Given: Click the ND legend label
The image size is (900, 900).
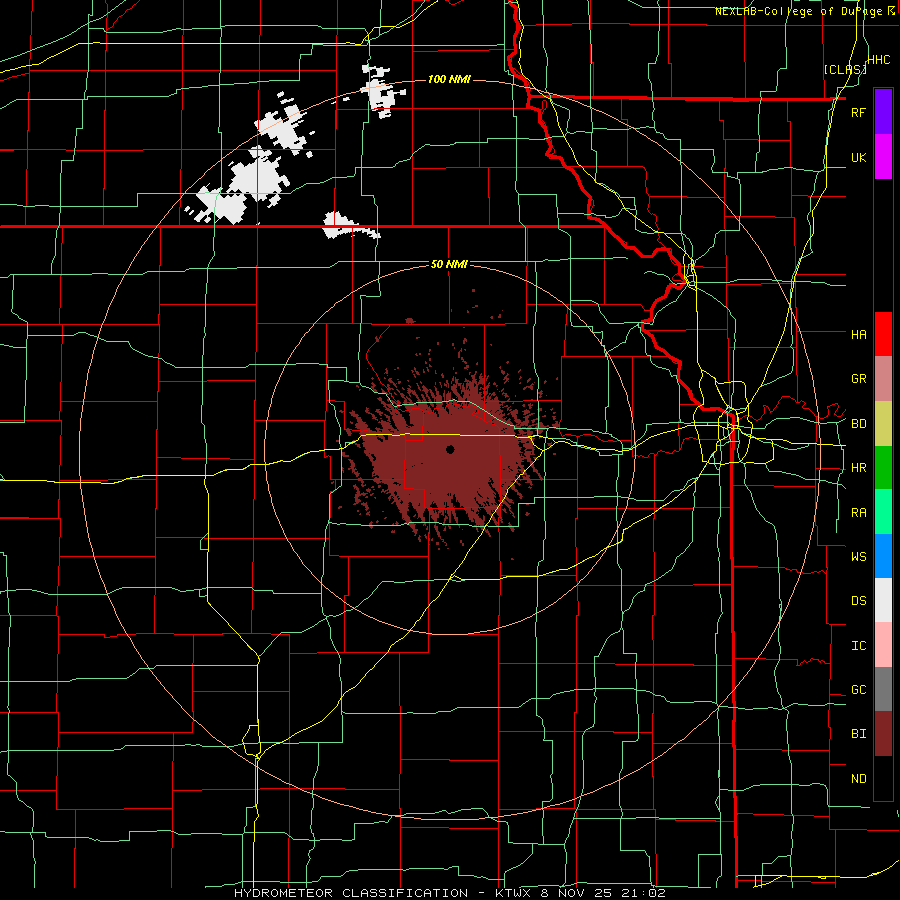Looking at the screenshot, I should point(858,779).
